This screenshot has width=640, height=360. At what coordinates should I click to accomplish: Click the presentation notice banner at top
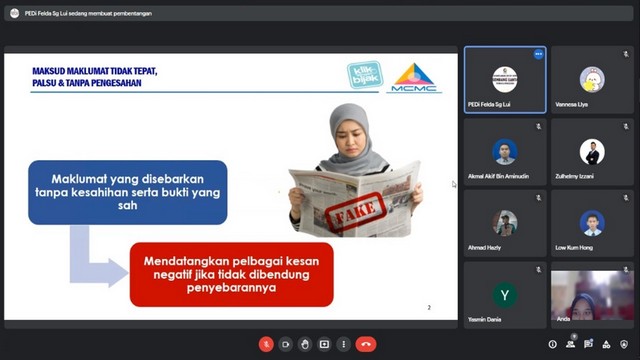318,13
